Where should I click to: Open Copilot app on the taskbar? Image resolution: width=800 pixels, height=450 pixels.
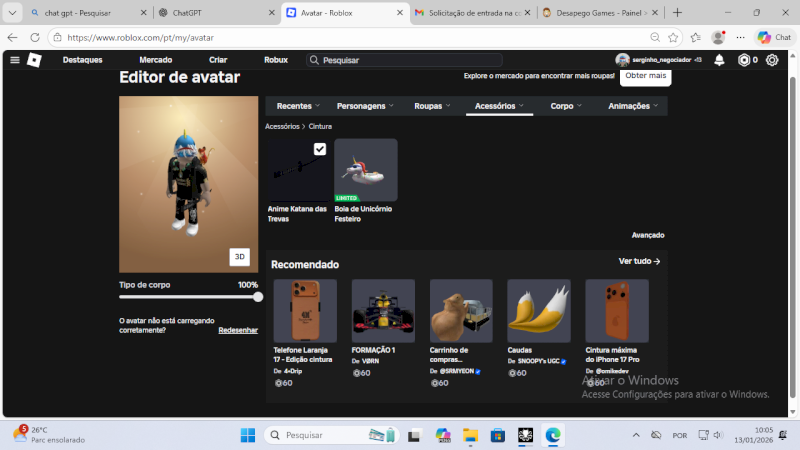pyautogui.click(x=442, y=435)
